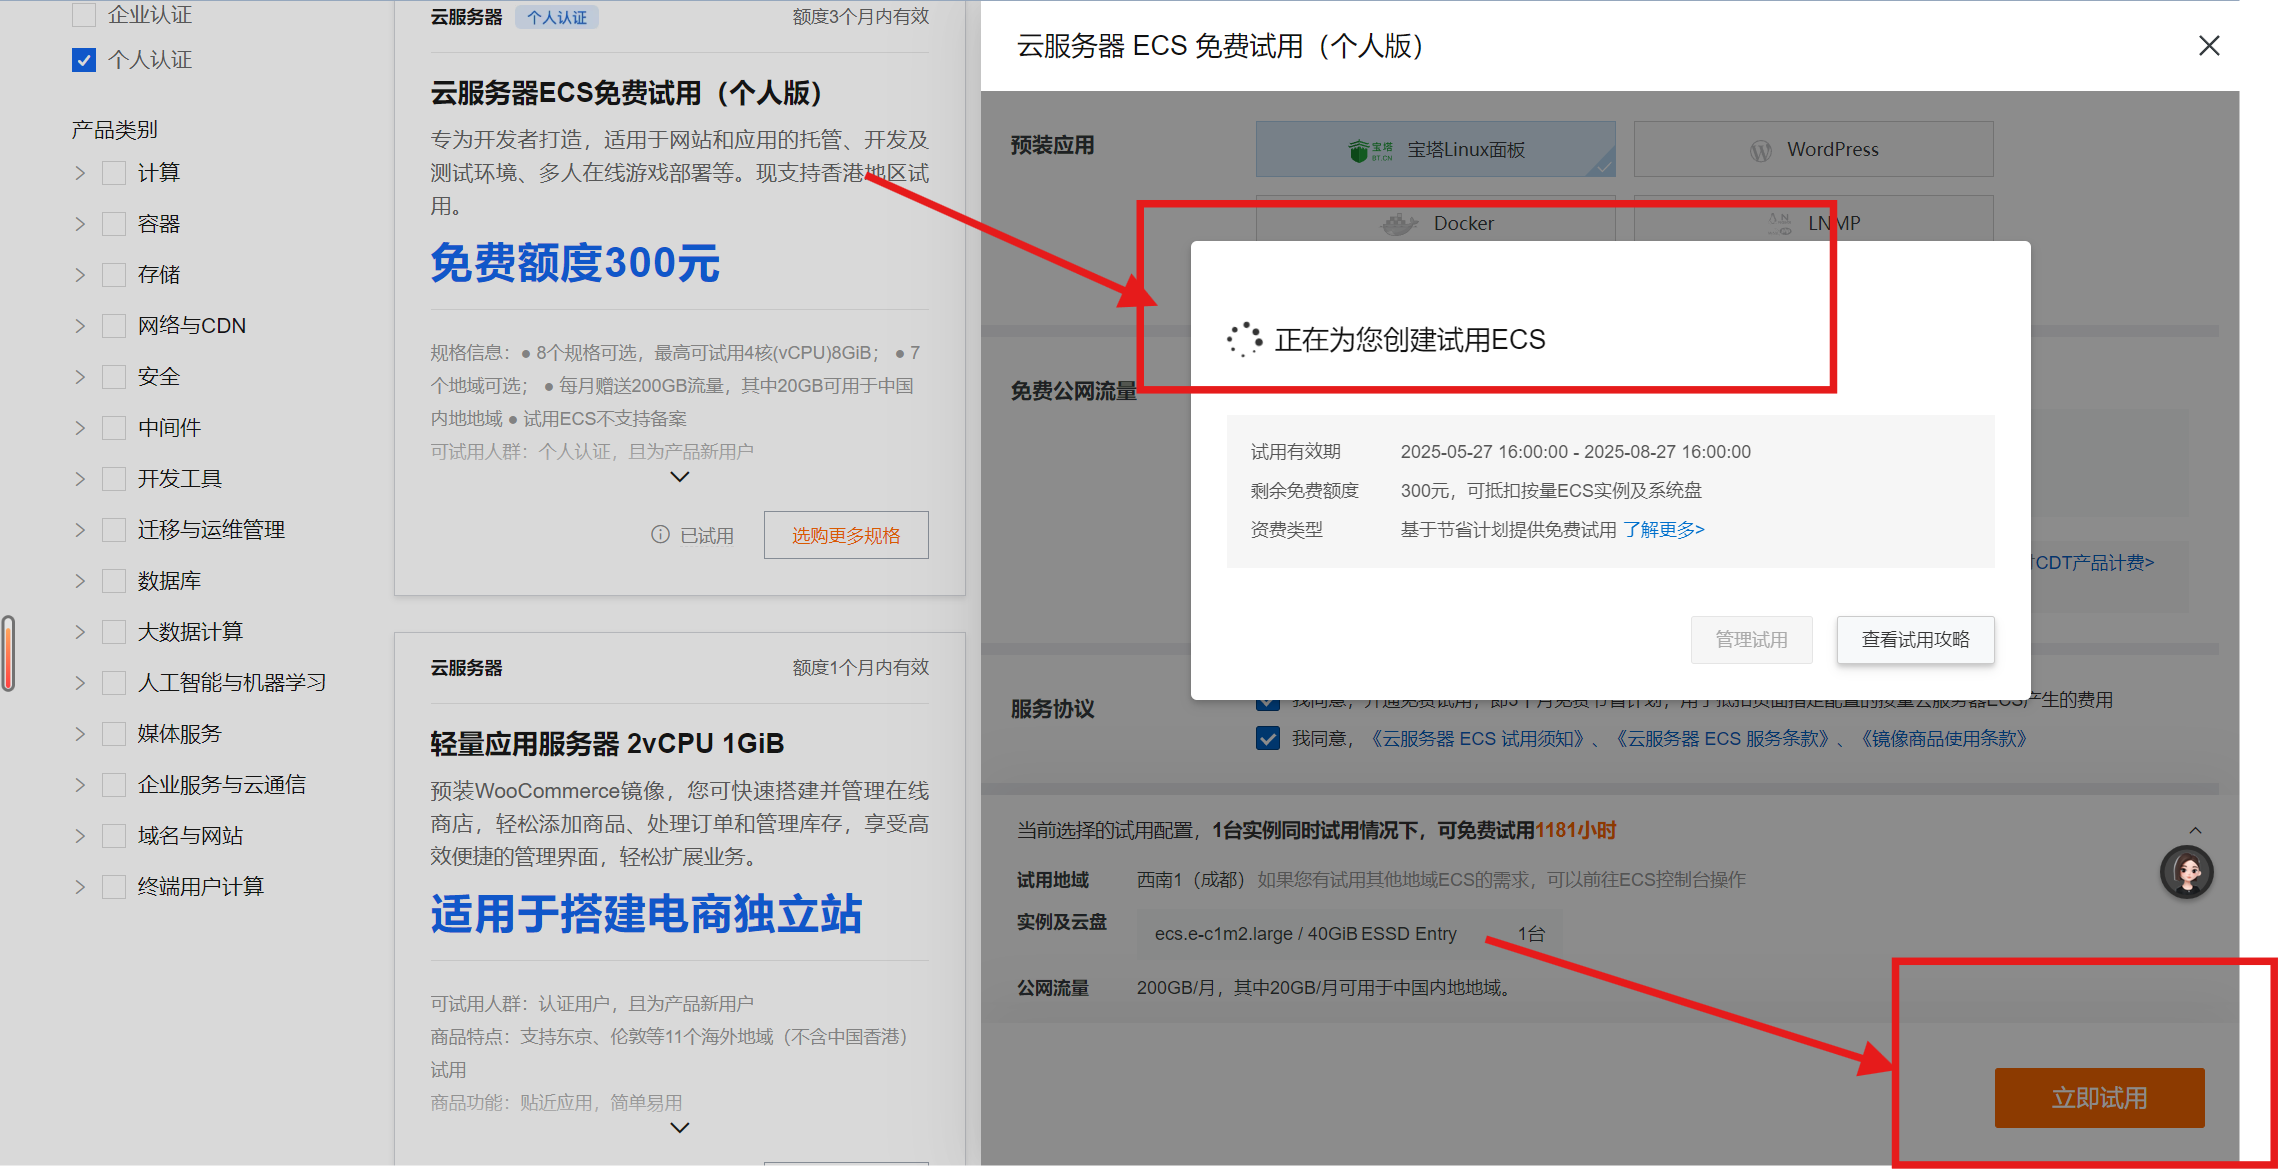Tick the 计算 product category checkbox

(x=114, y=173)
